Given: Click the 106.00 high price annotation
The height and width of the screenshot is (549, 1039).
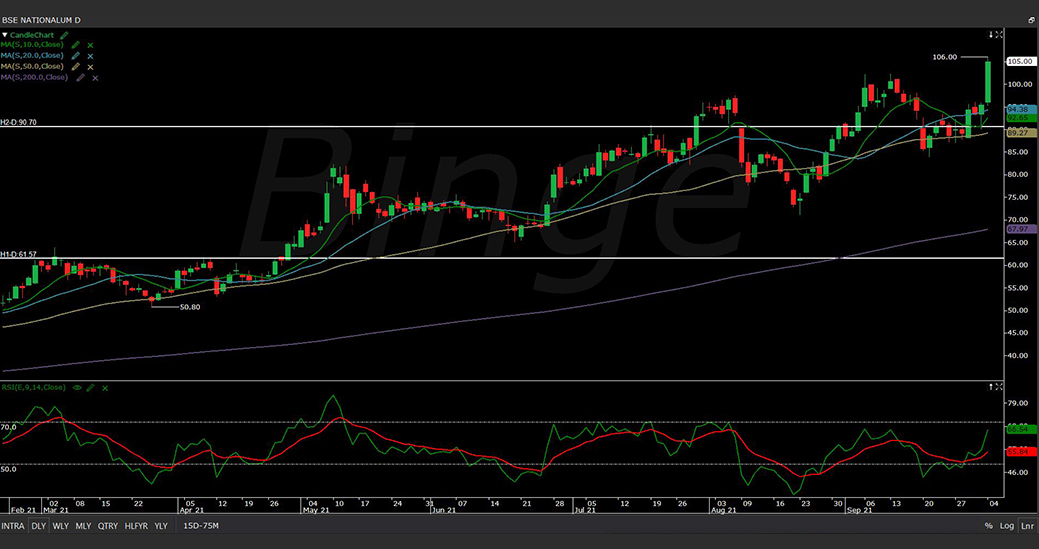Looking at the screenshot, I should (944, 57).
